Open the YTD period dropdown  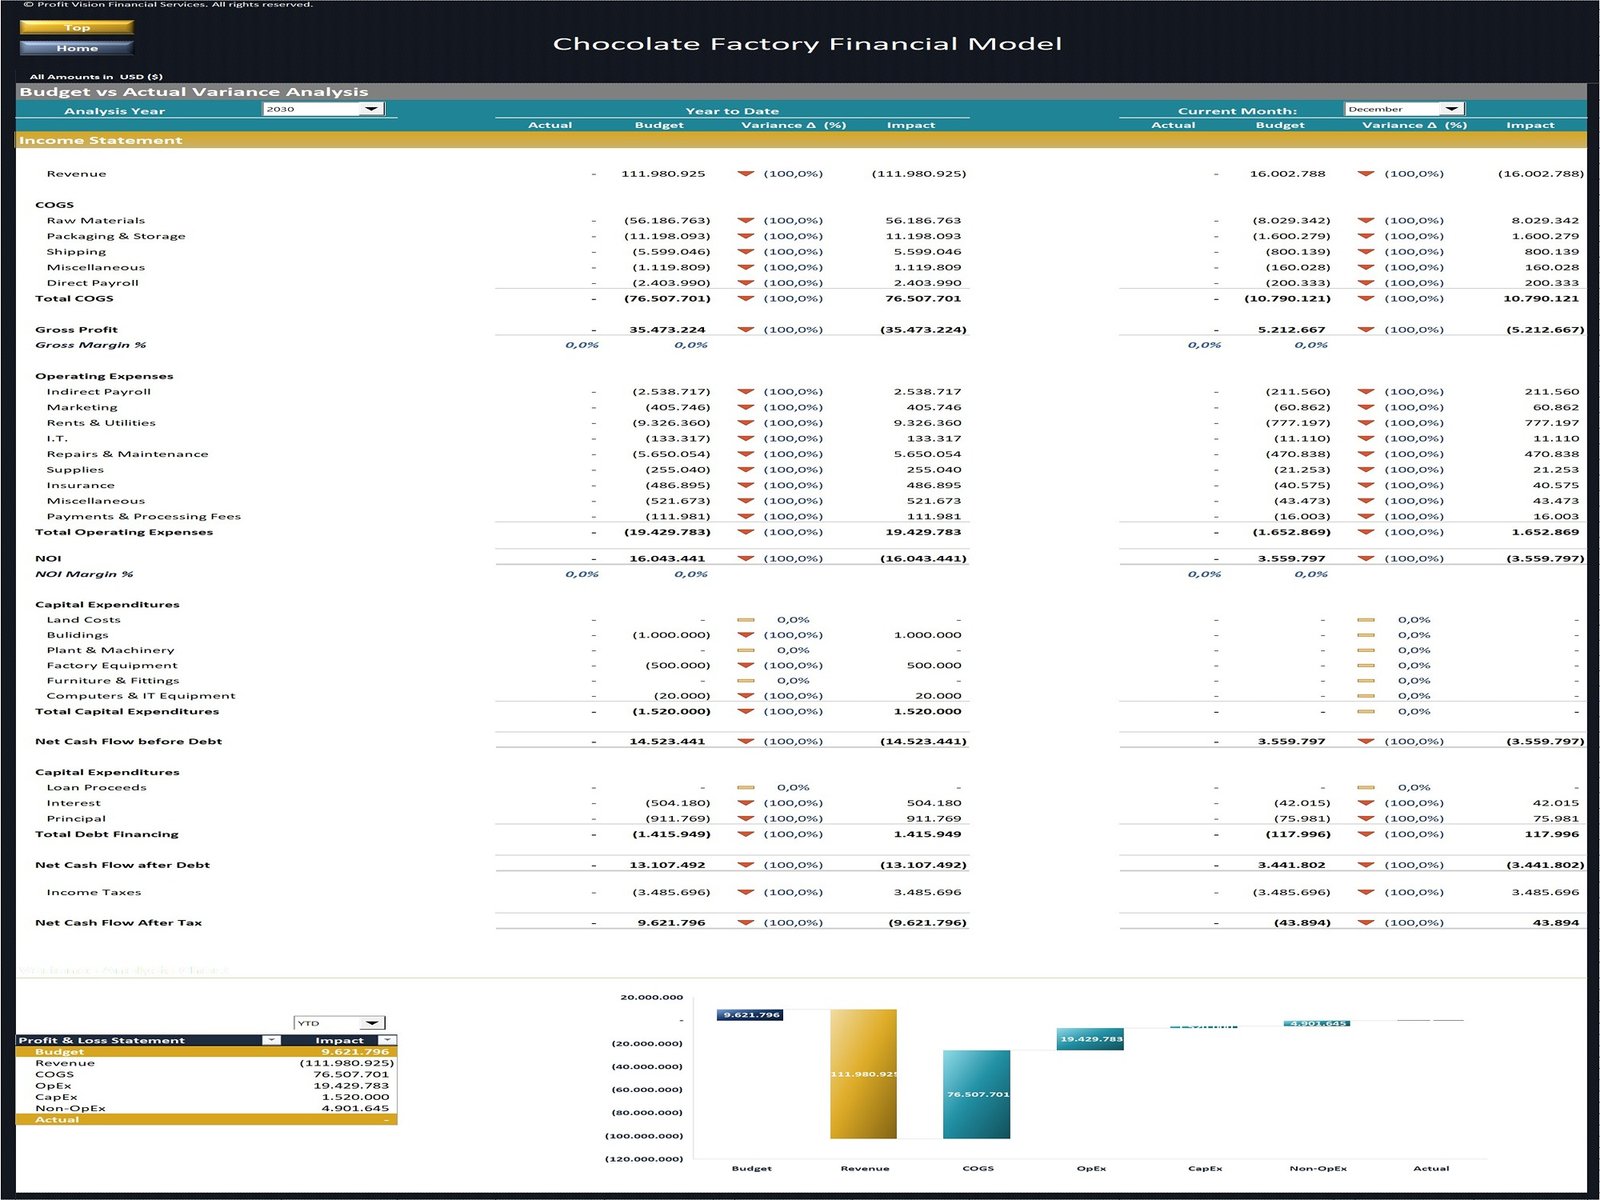tap(372, 1023)
